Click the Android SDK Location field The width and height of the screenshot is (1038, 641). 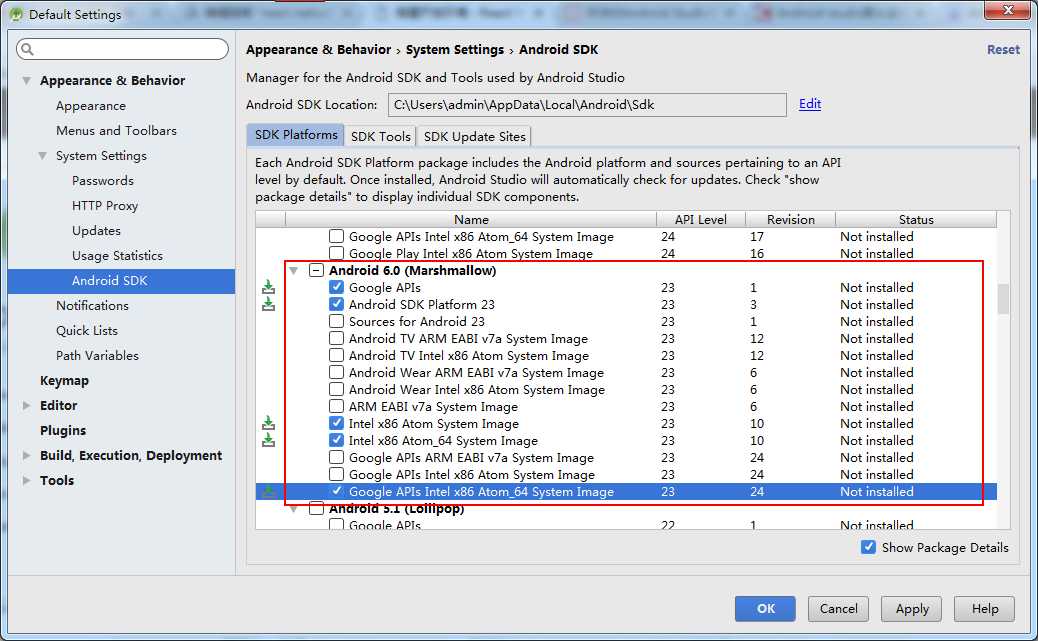[587, 105]
